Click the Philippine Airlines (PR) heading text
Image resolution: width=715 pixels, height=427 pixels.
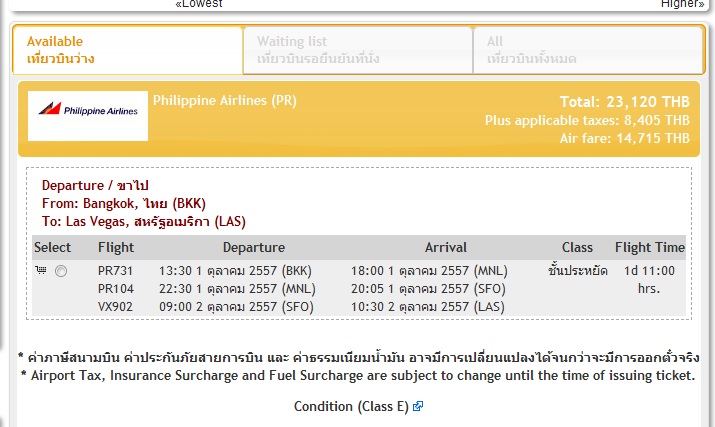pyautogui.click(x=225, y=100)
